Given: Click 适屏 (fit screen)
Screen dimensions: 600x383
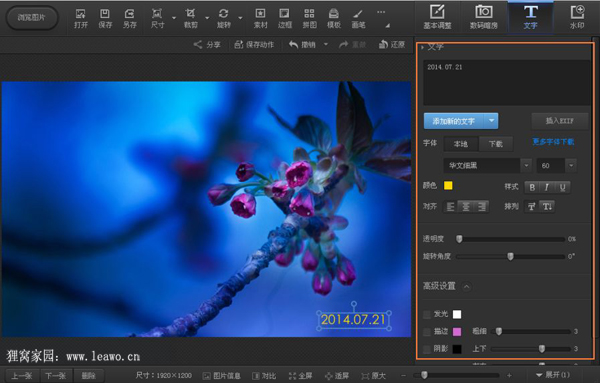Looking at the screenshot, I should (336, 376).
